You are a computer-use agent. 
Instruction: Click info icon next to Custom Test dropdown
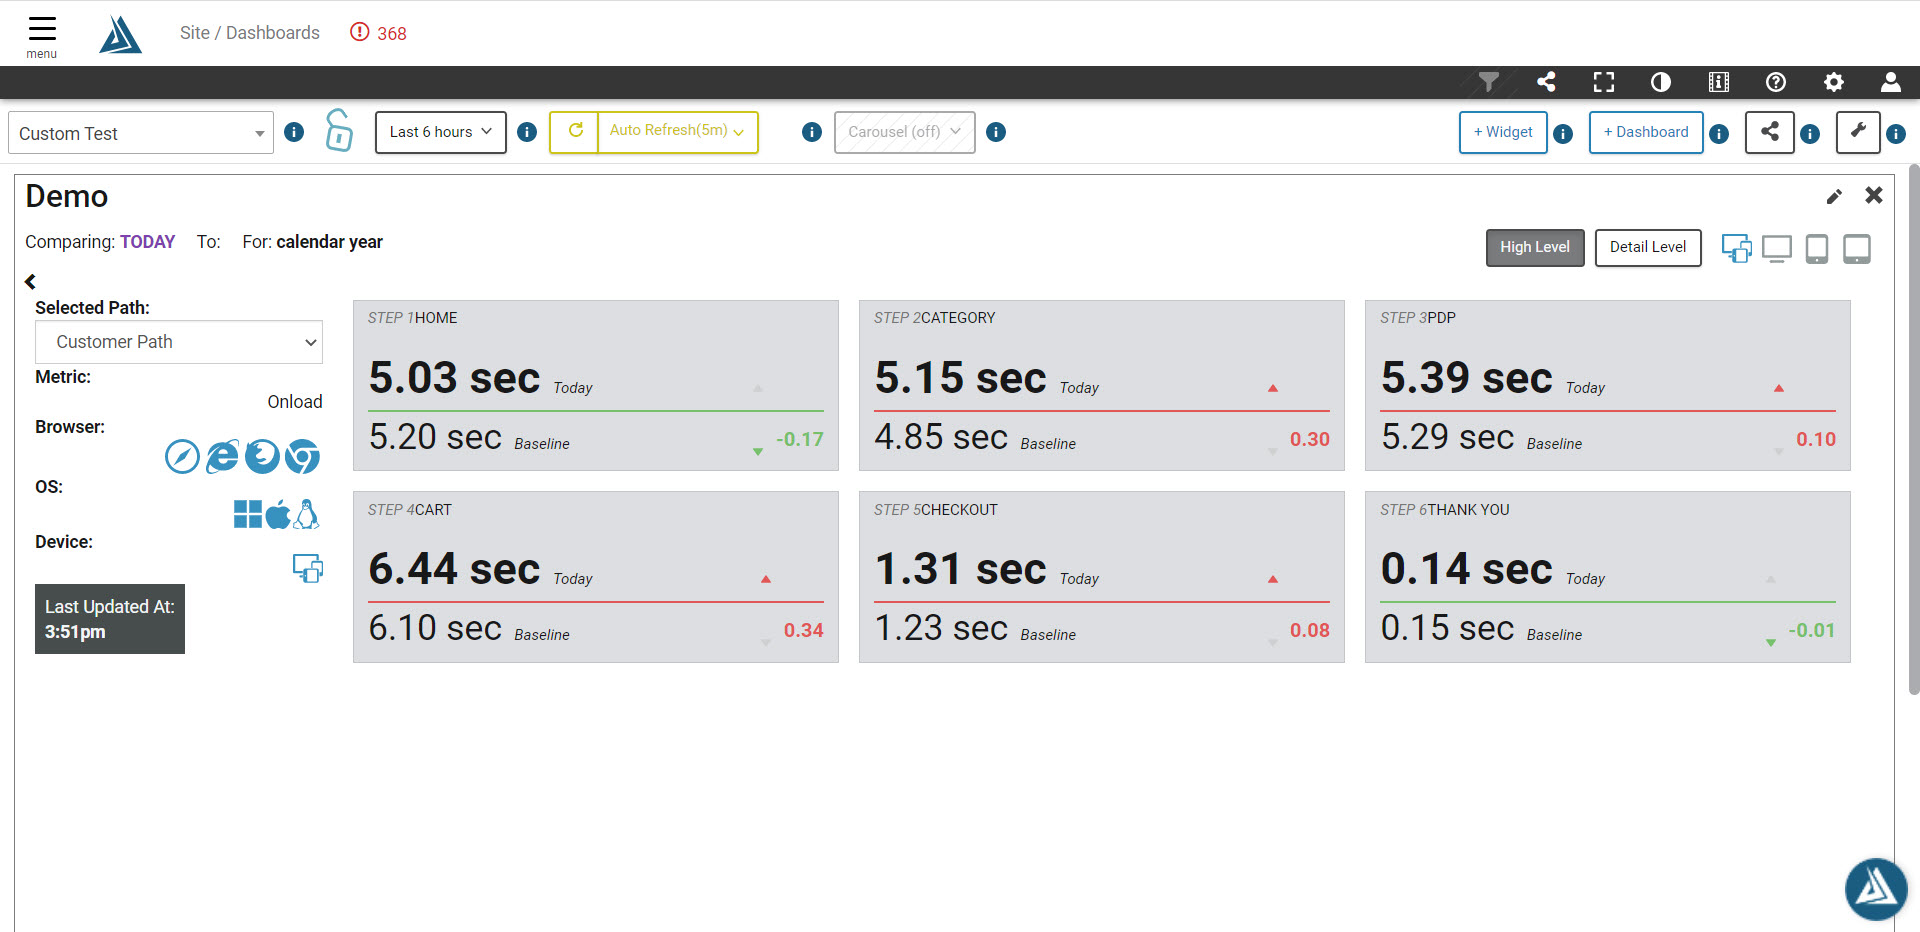(x=294, y=132)
